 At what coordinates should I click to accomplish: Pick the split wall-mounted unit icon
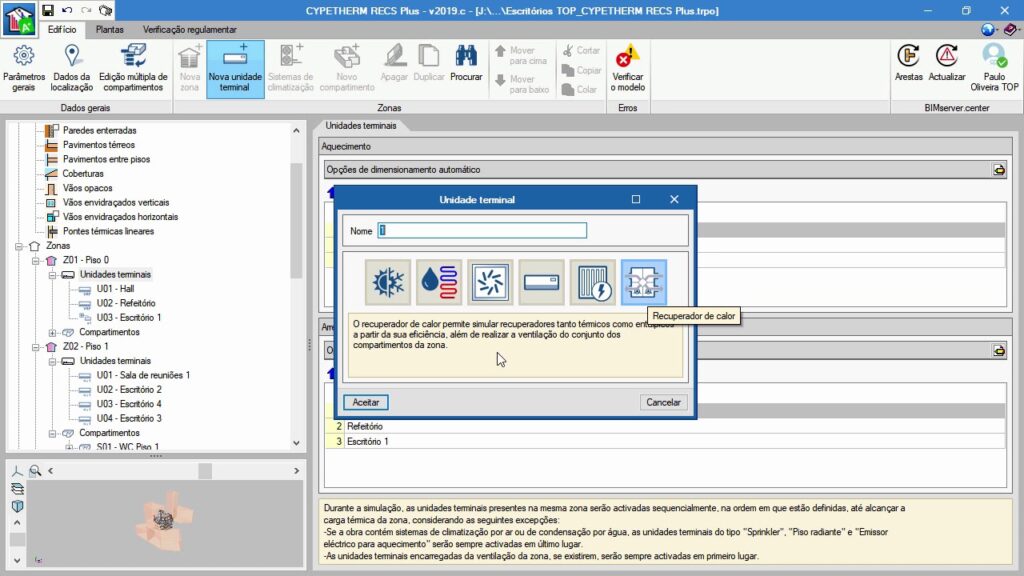(x=541, y=282)
